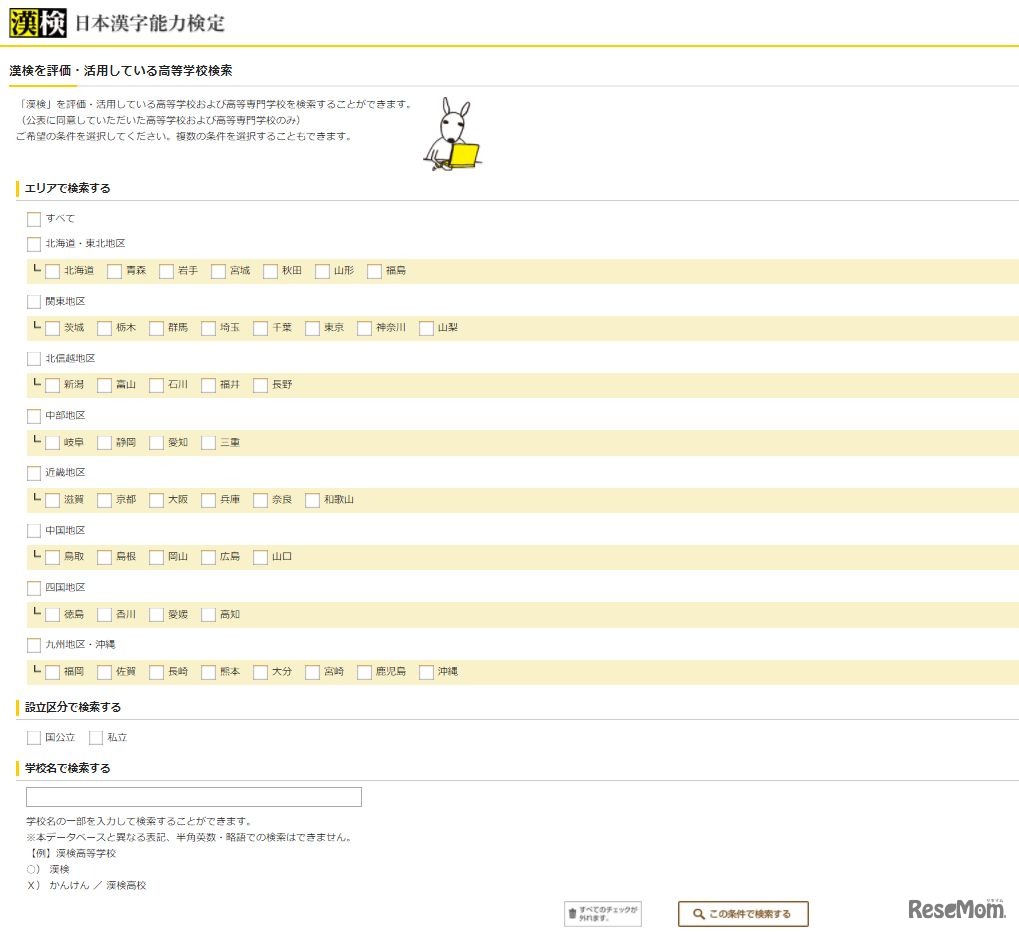
Task: Select the 奈良 checkbox
Action: coord(261,500)
